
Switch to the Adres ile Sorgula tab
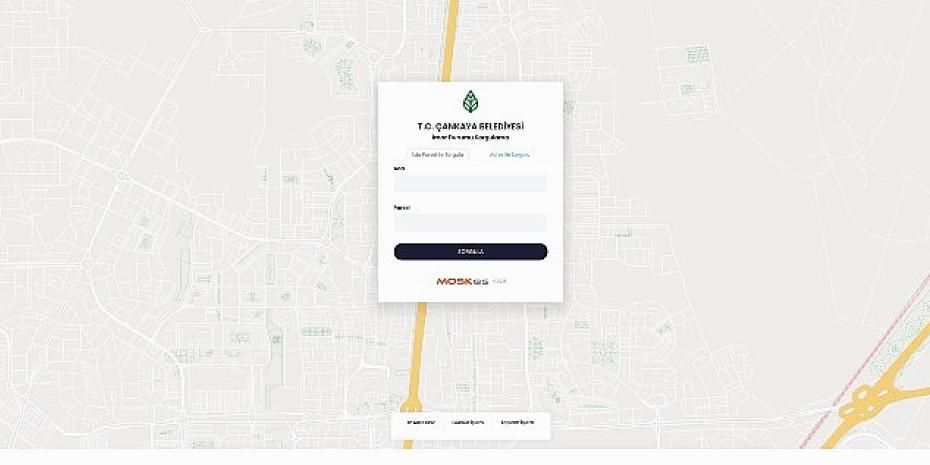click(x=509, y=154)
